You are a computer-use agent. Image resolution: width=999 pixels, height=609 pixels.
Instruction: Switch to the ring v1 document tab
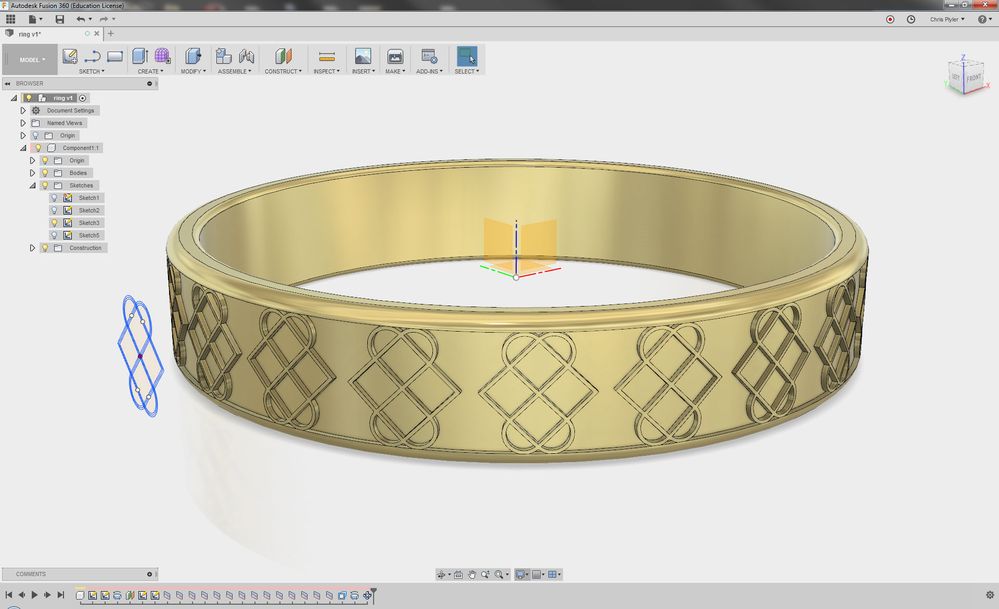tap(30, 33)
